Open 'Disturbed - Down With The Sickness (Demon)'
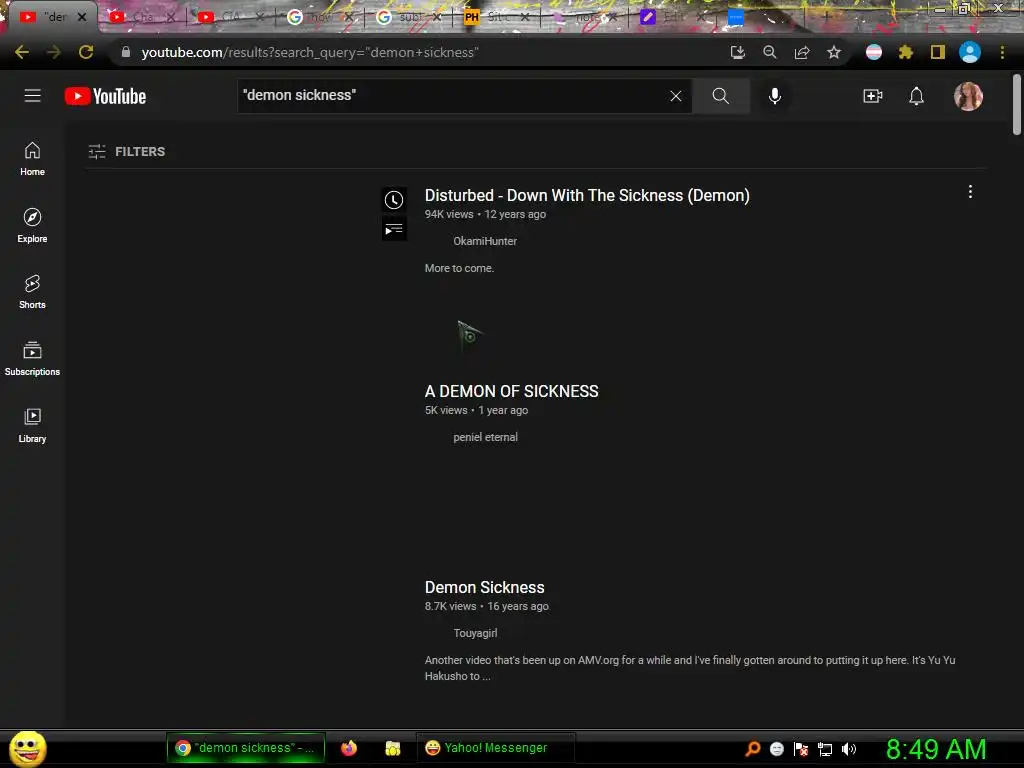The image size is (1024, 768). pyautogui.click(x=587, y=195)
